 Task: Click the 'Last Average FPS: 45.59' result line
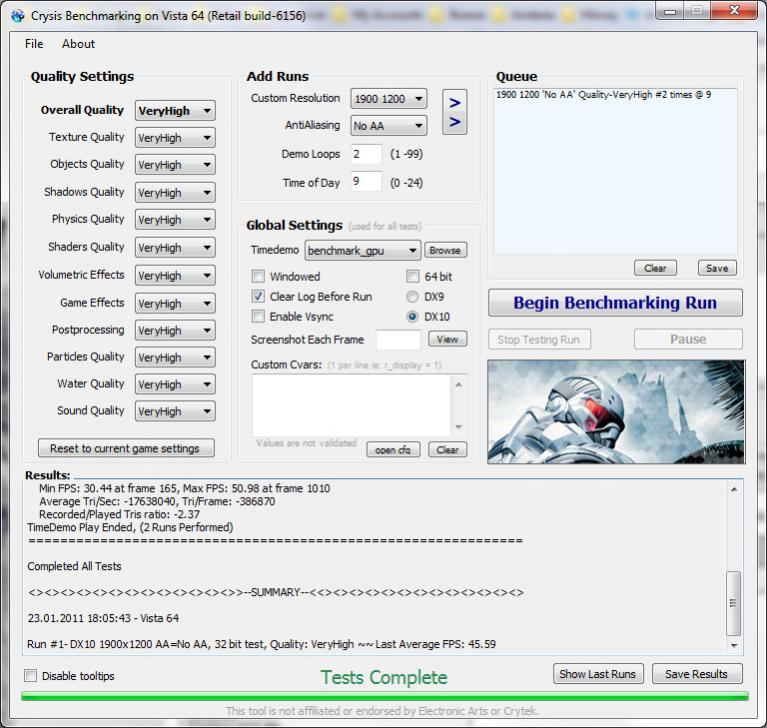pos(261,644)
